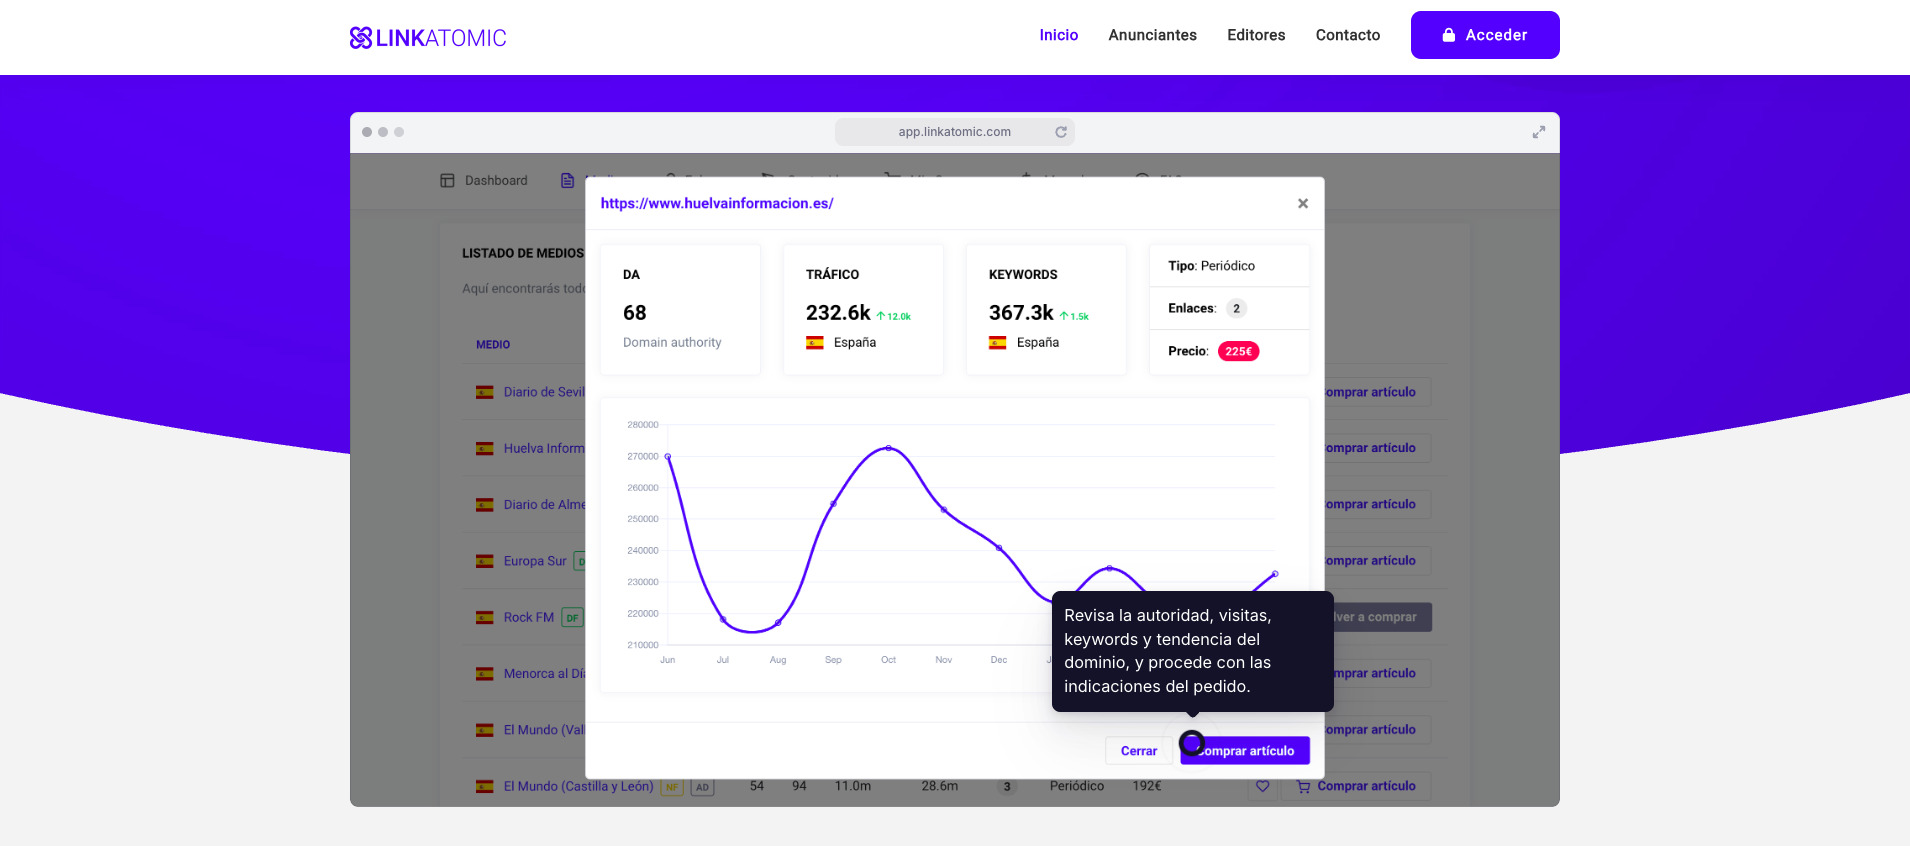1910x846 pixels.
Task: Click the shopping cart icon in last row
Action: (1303, 787)
